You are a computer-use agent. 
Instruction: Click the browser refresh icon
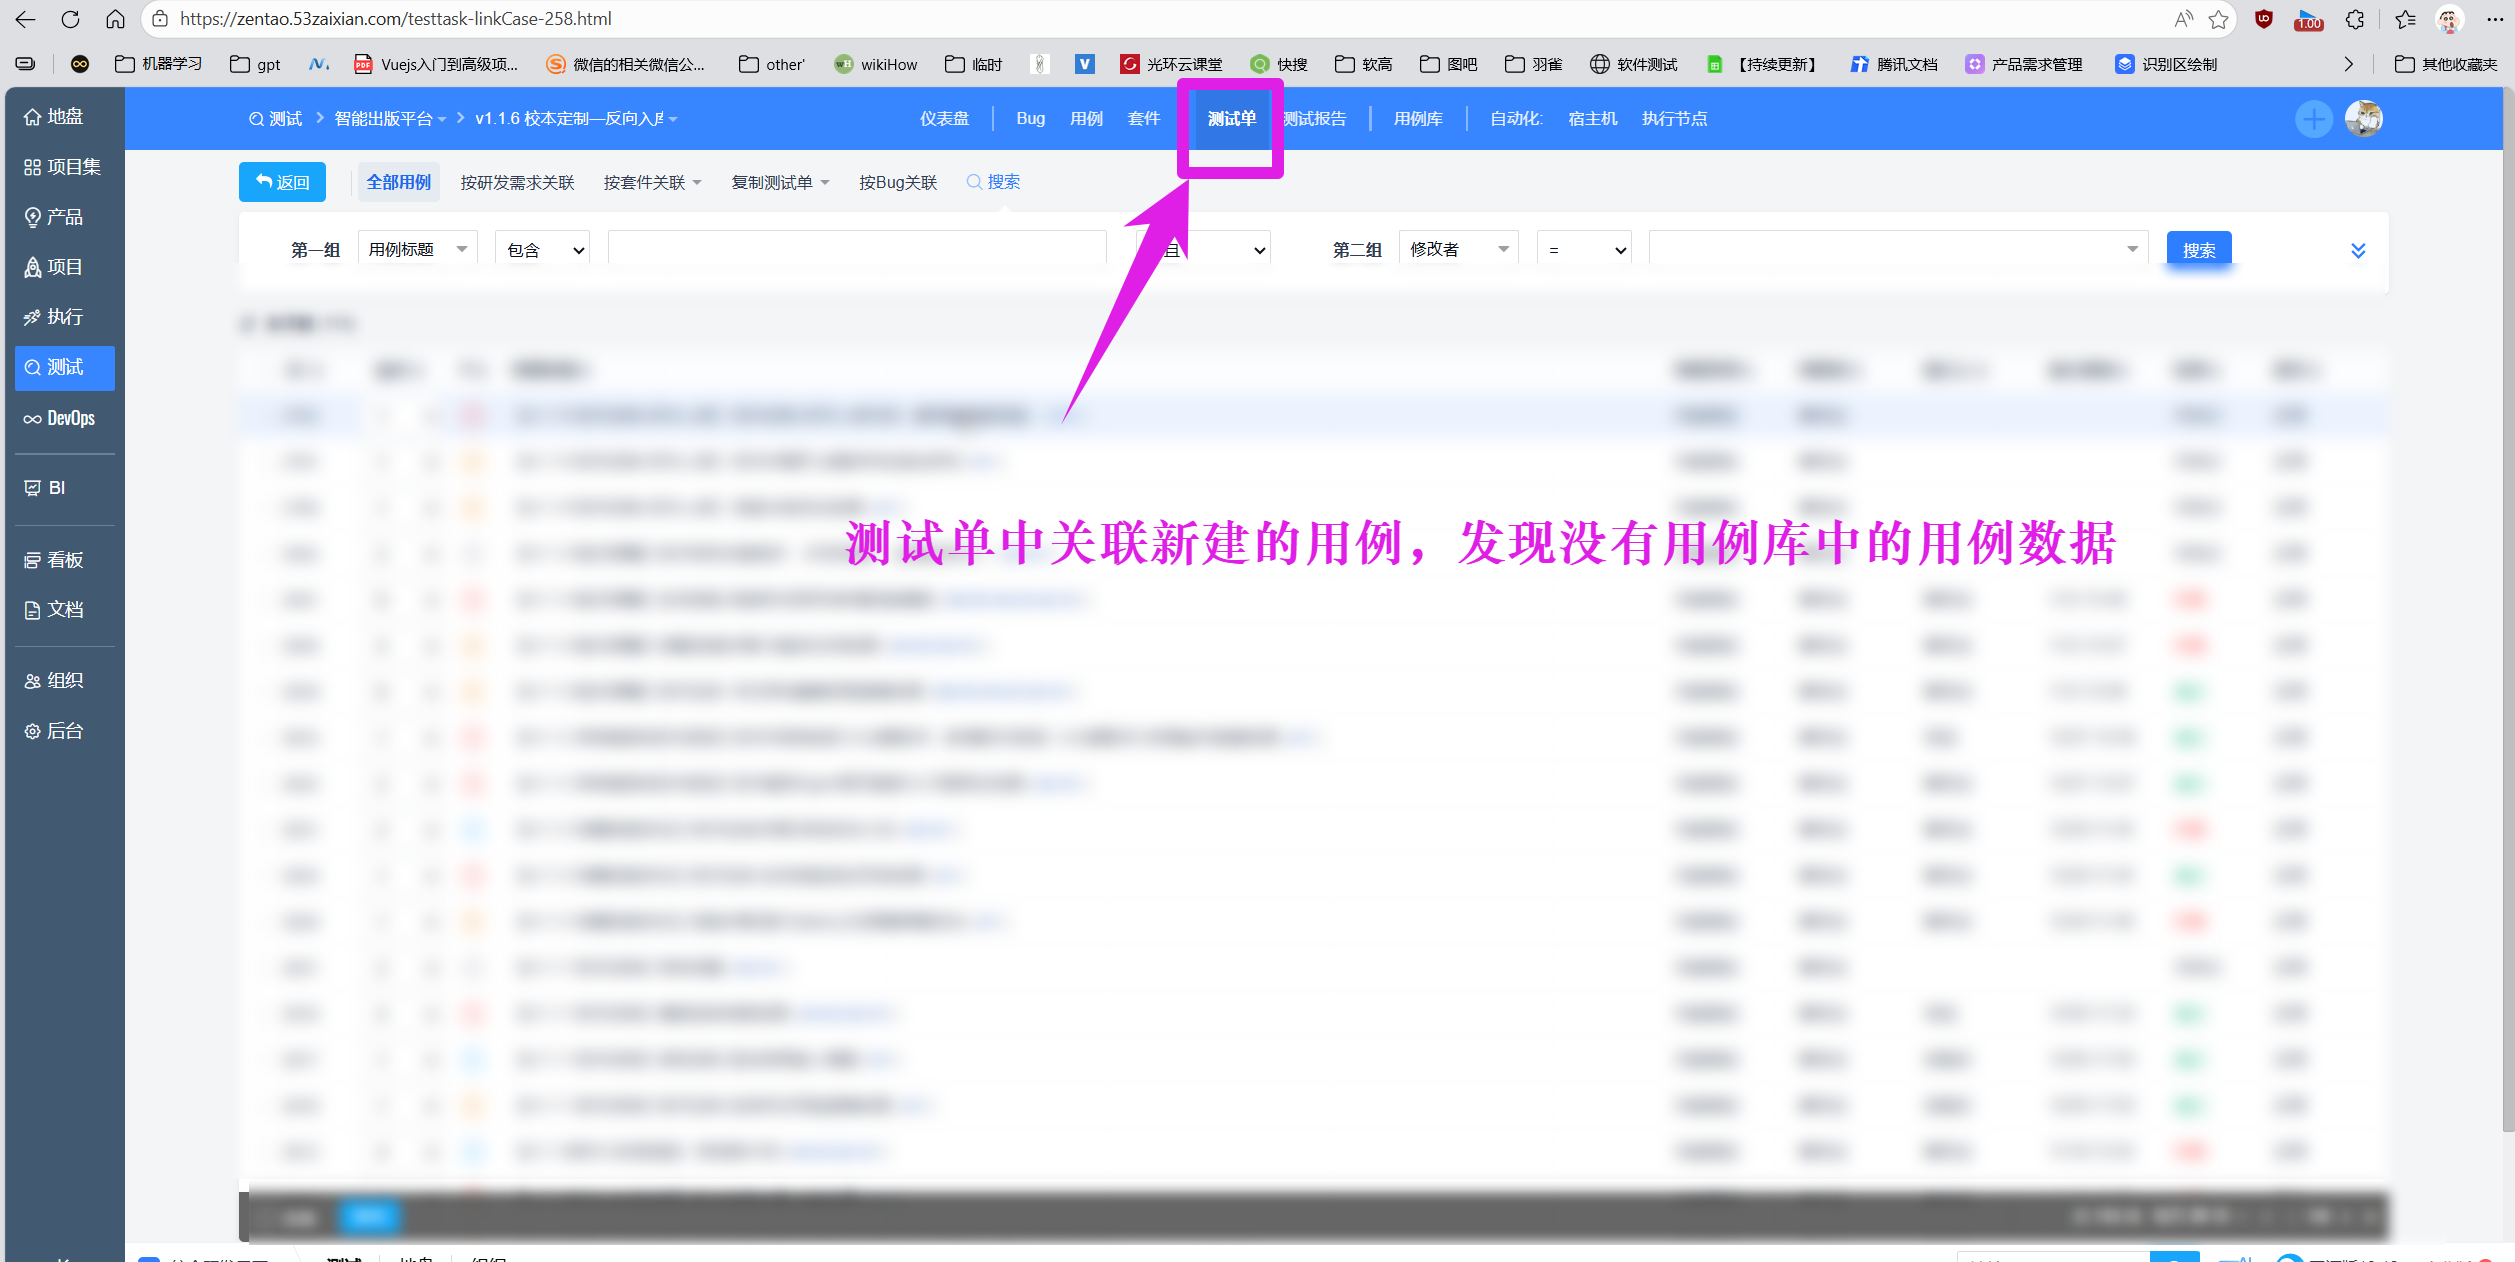point(70,19)
